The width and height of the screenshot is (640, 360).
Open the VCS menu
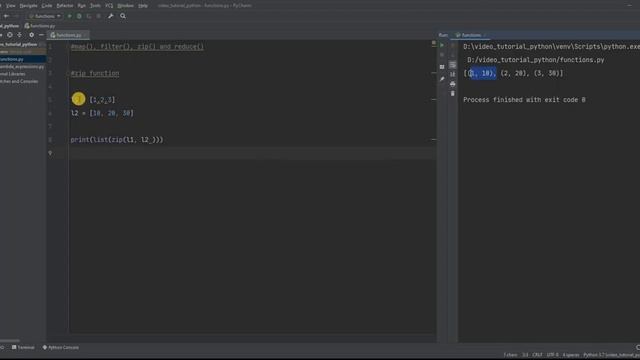click(109, 6)
